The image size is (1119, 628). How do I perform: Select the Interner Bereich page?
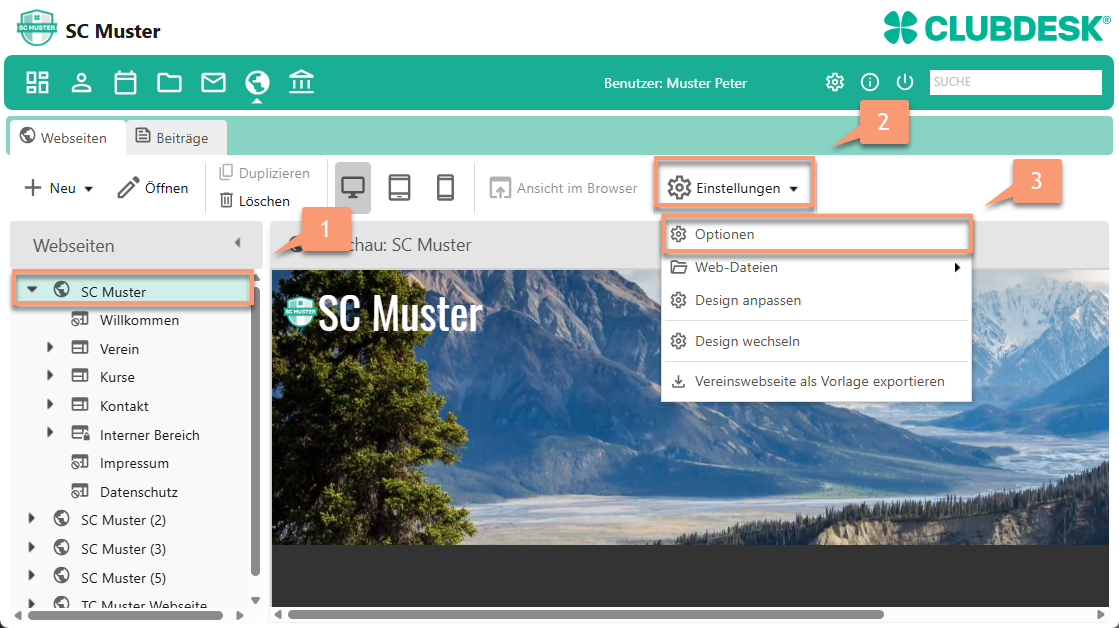(x=150, y=435)
